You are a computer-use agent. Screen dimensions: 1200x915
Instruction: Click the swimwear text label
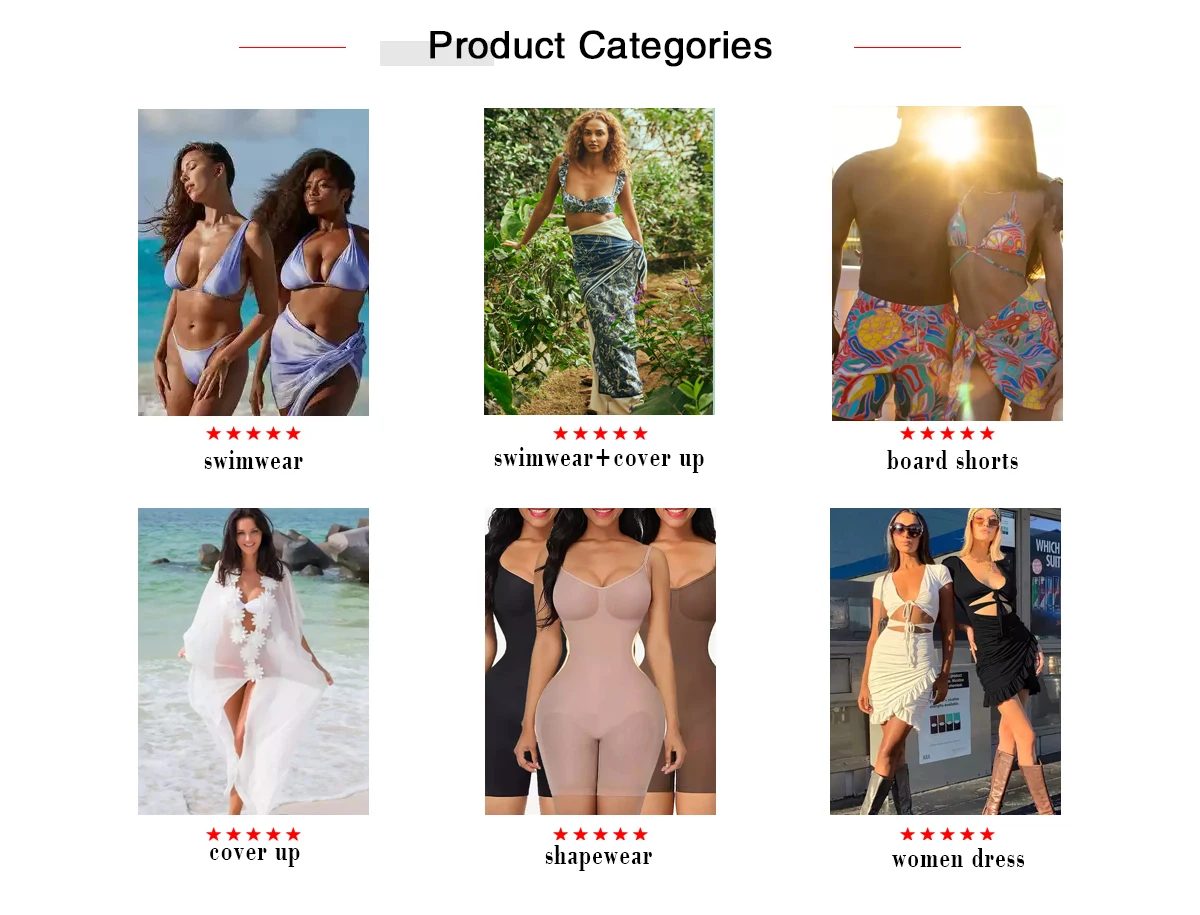[x=253, y=461]
